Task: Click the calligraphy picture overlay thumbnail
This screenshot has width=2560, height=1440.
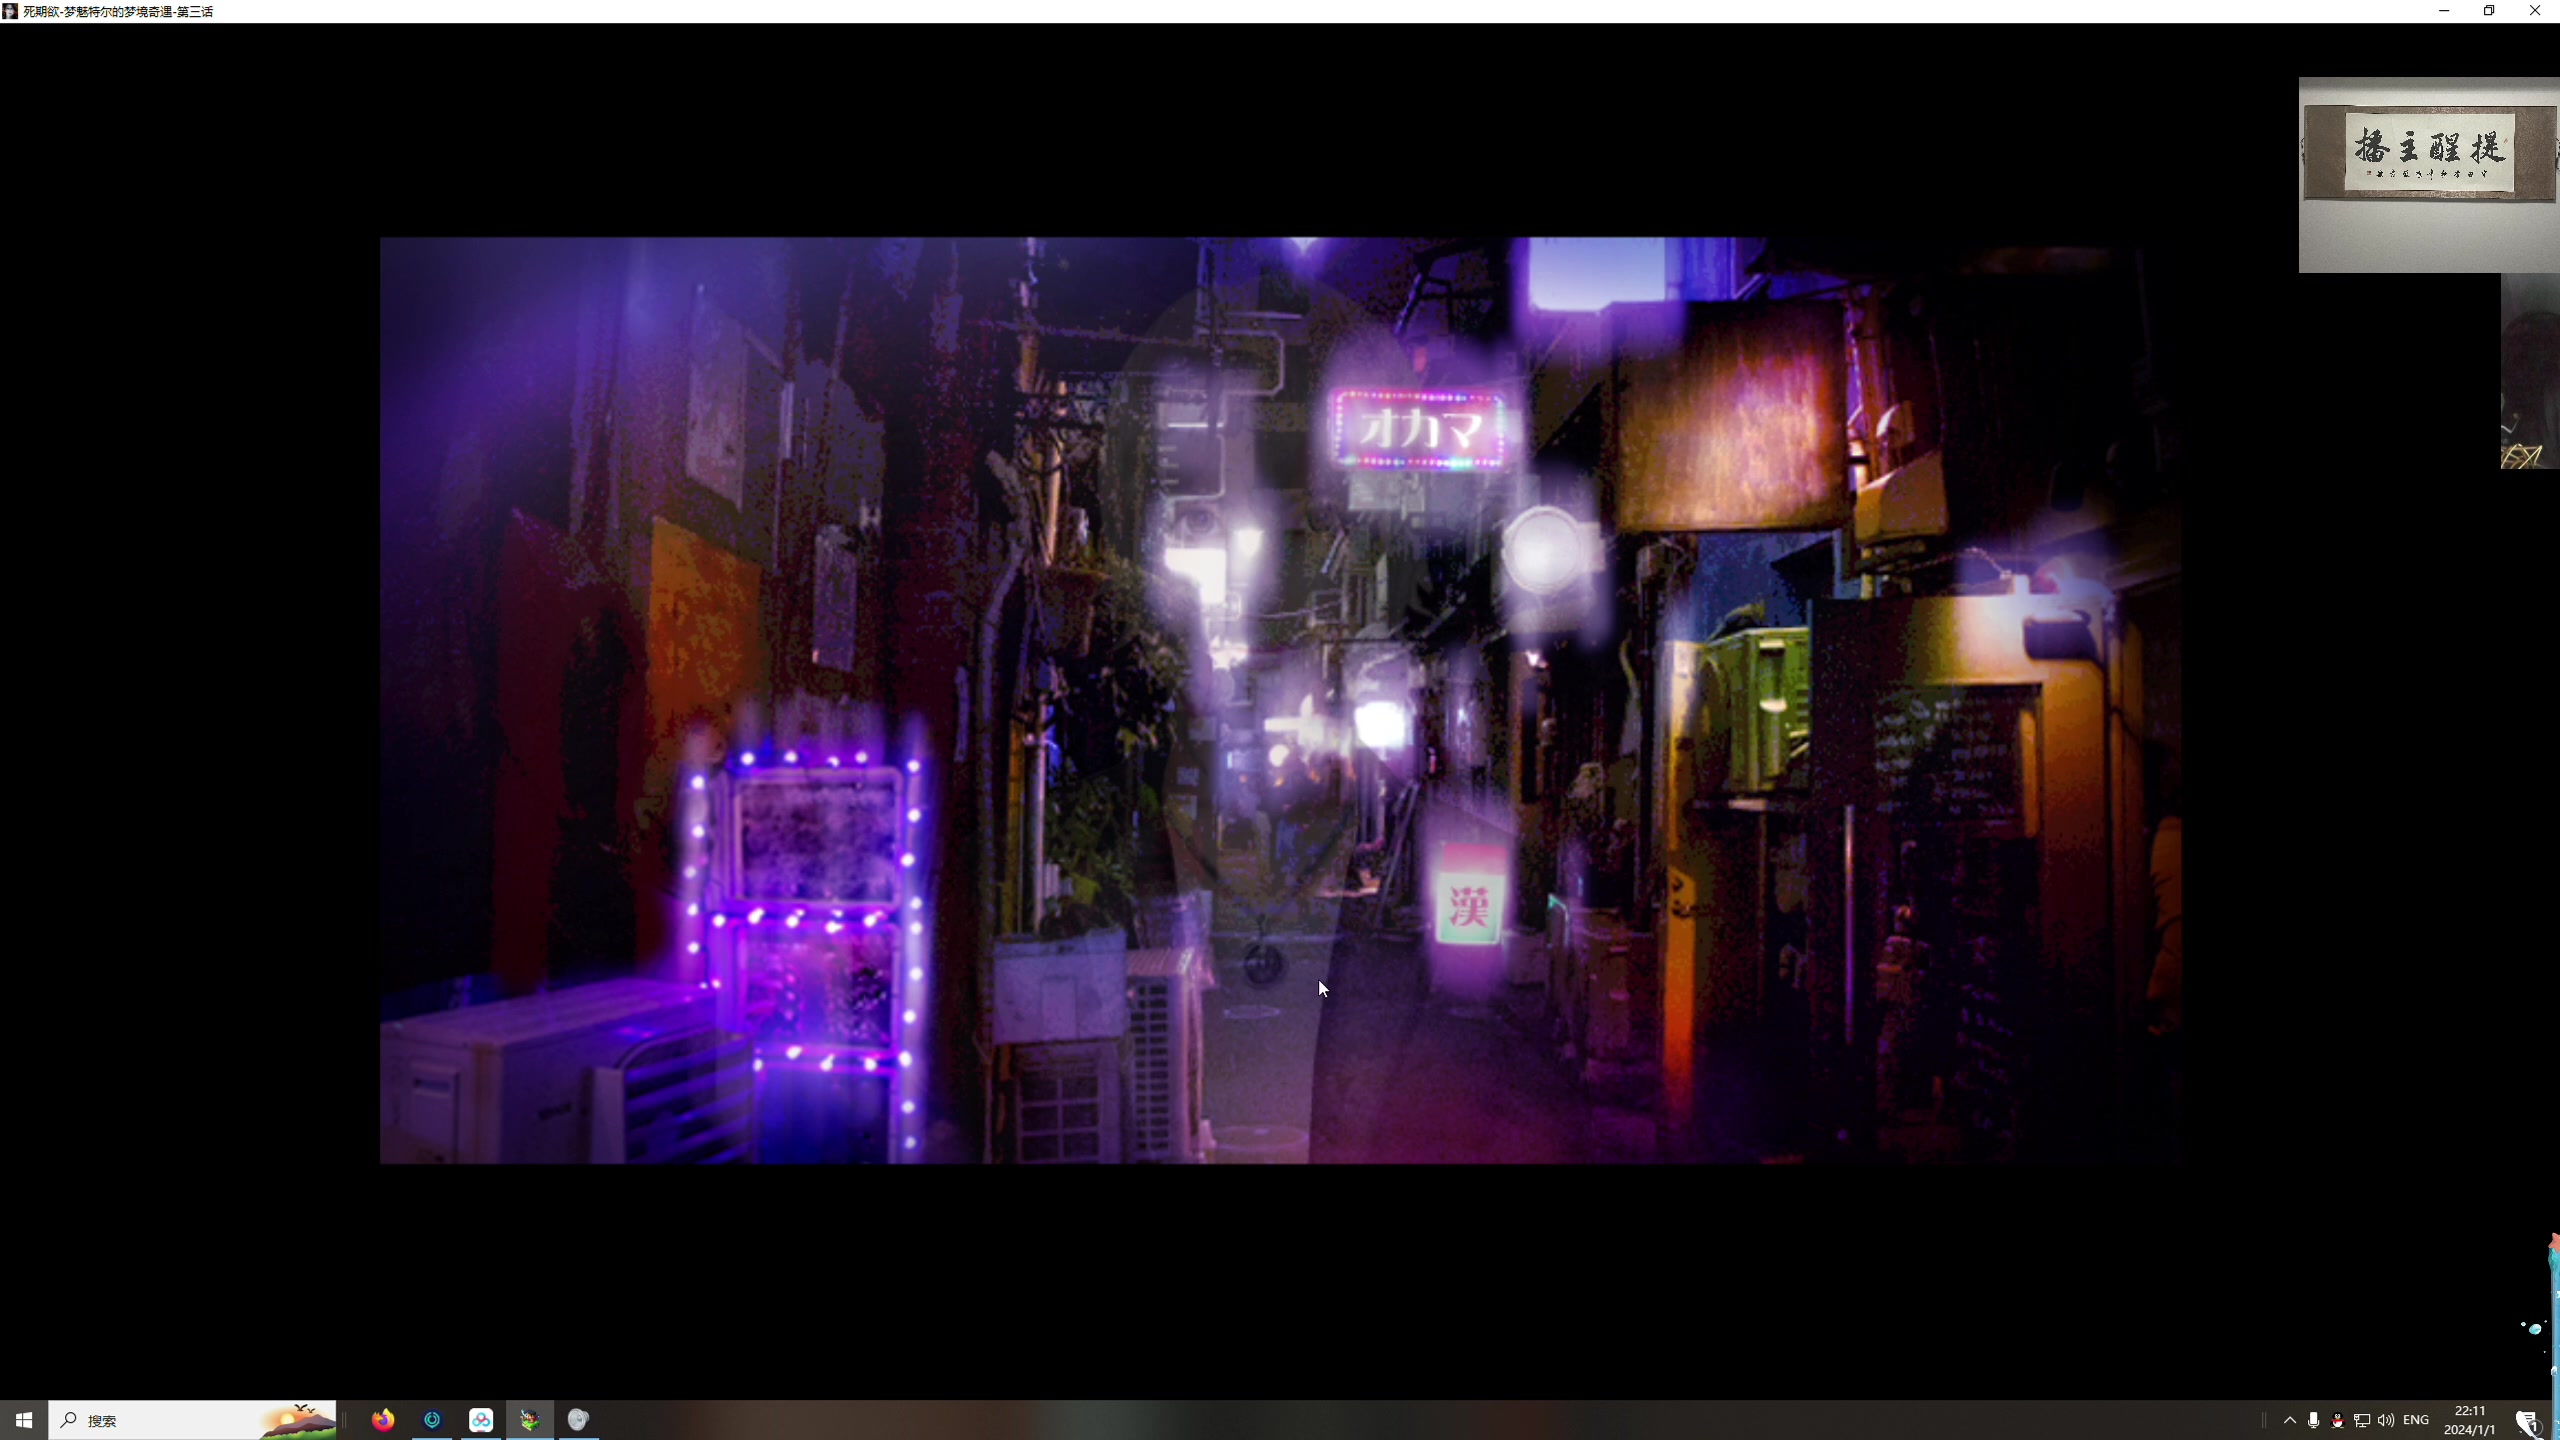Action: 2428,155
